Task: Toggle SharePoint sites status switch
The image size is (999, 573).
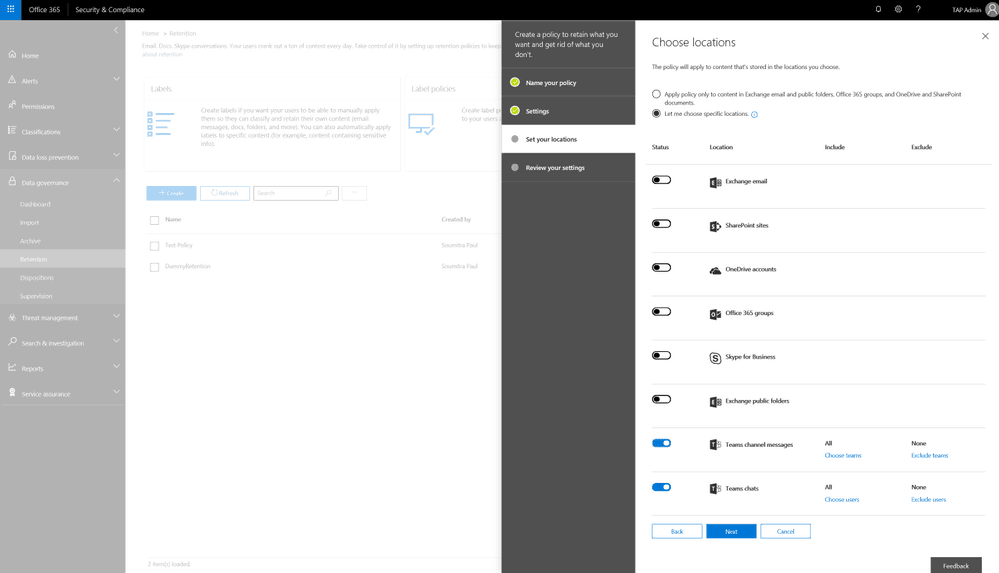Action: (x=661, y=224)
